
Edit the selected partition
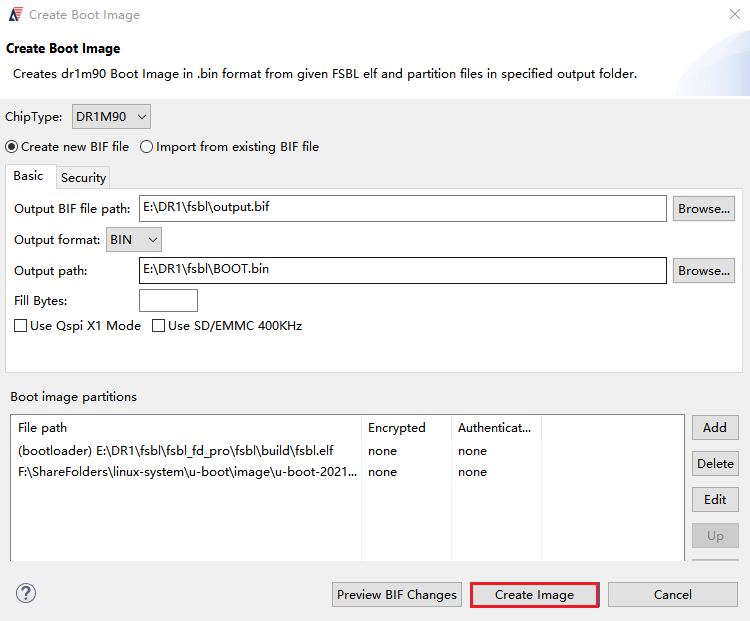point(715,499)
